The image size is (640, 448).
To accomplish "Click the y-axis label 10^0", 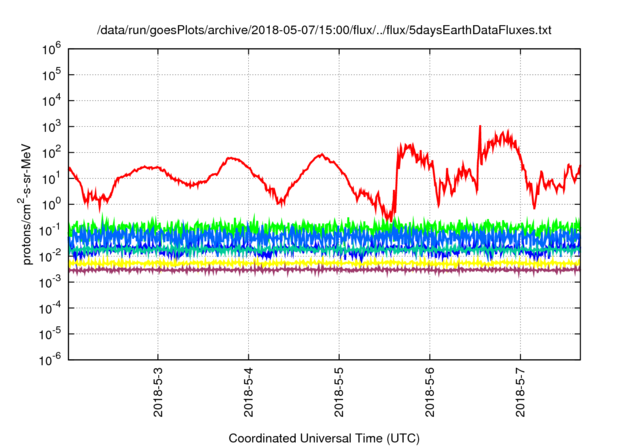I will pyautogui.click(x=51, y=205).
